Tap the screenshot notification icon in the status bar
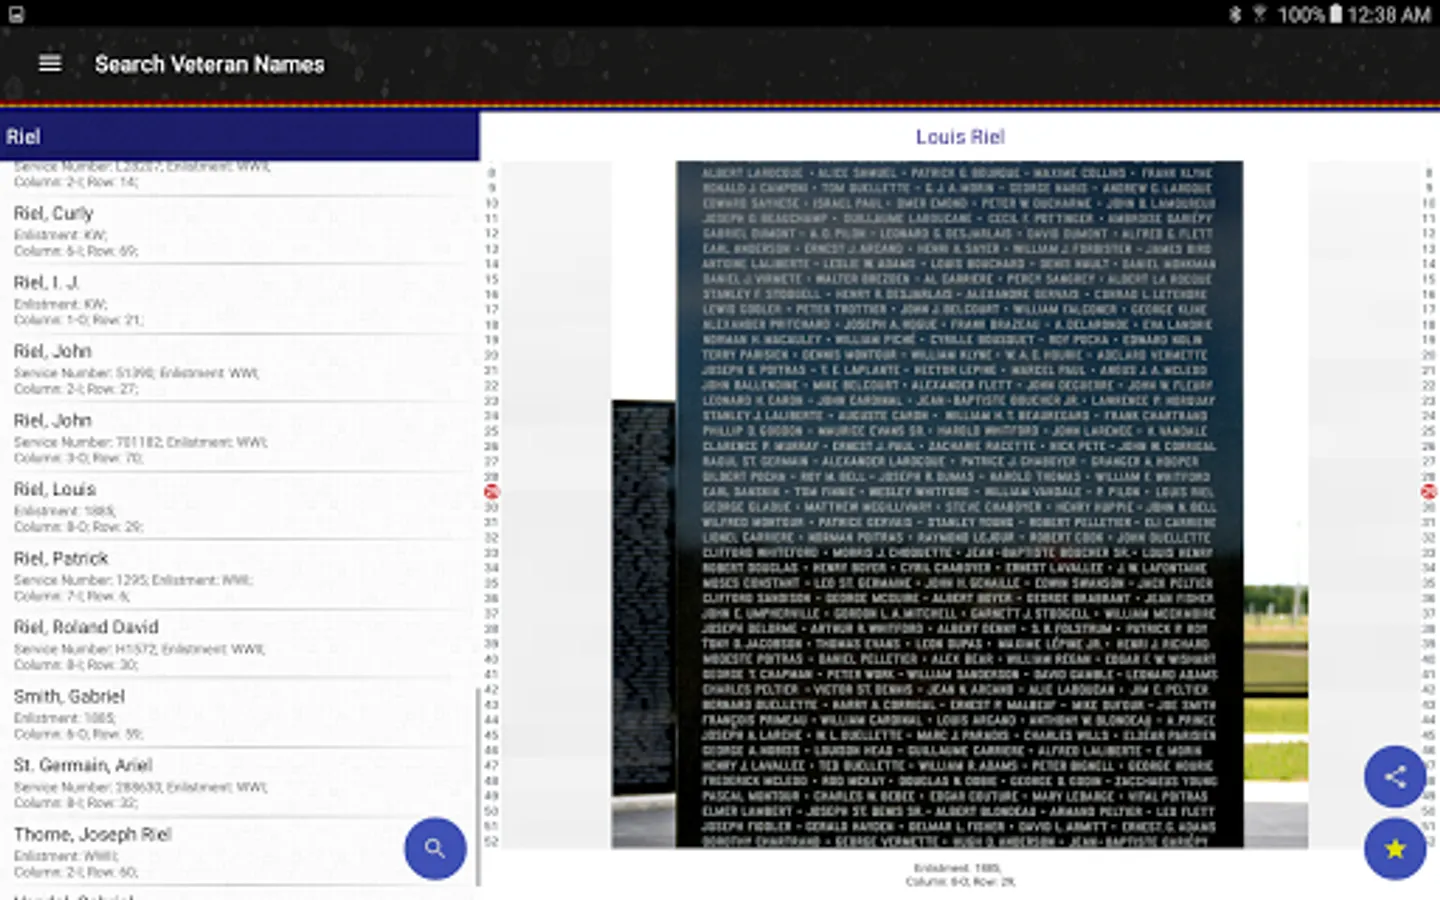This screenshot has height=900, width=1440. 16,14
